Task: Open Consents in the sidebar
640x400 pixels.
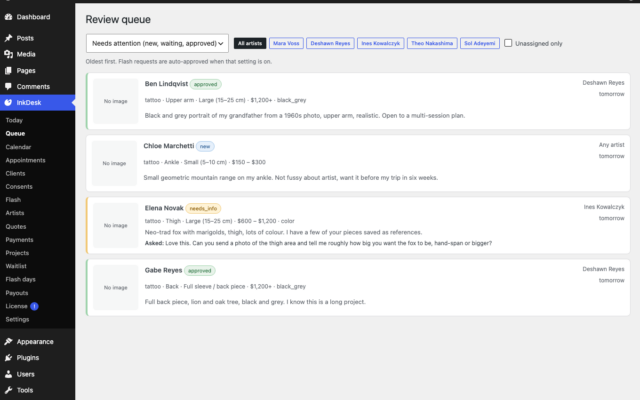Action: pyautogui.click(x=19, y=187)
